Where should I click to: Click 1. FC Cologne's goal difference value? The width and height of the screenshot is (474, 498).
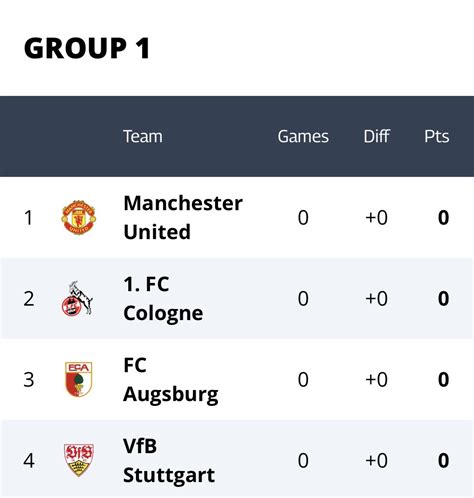click(x=377, y=299)
